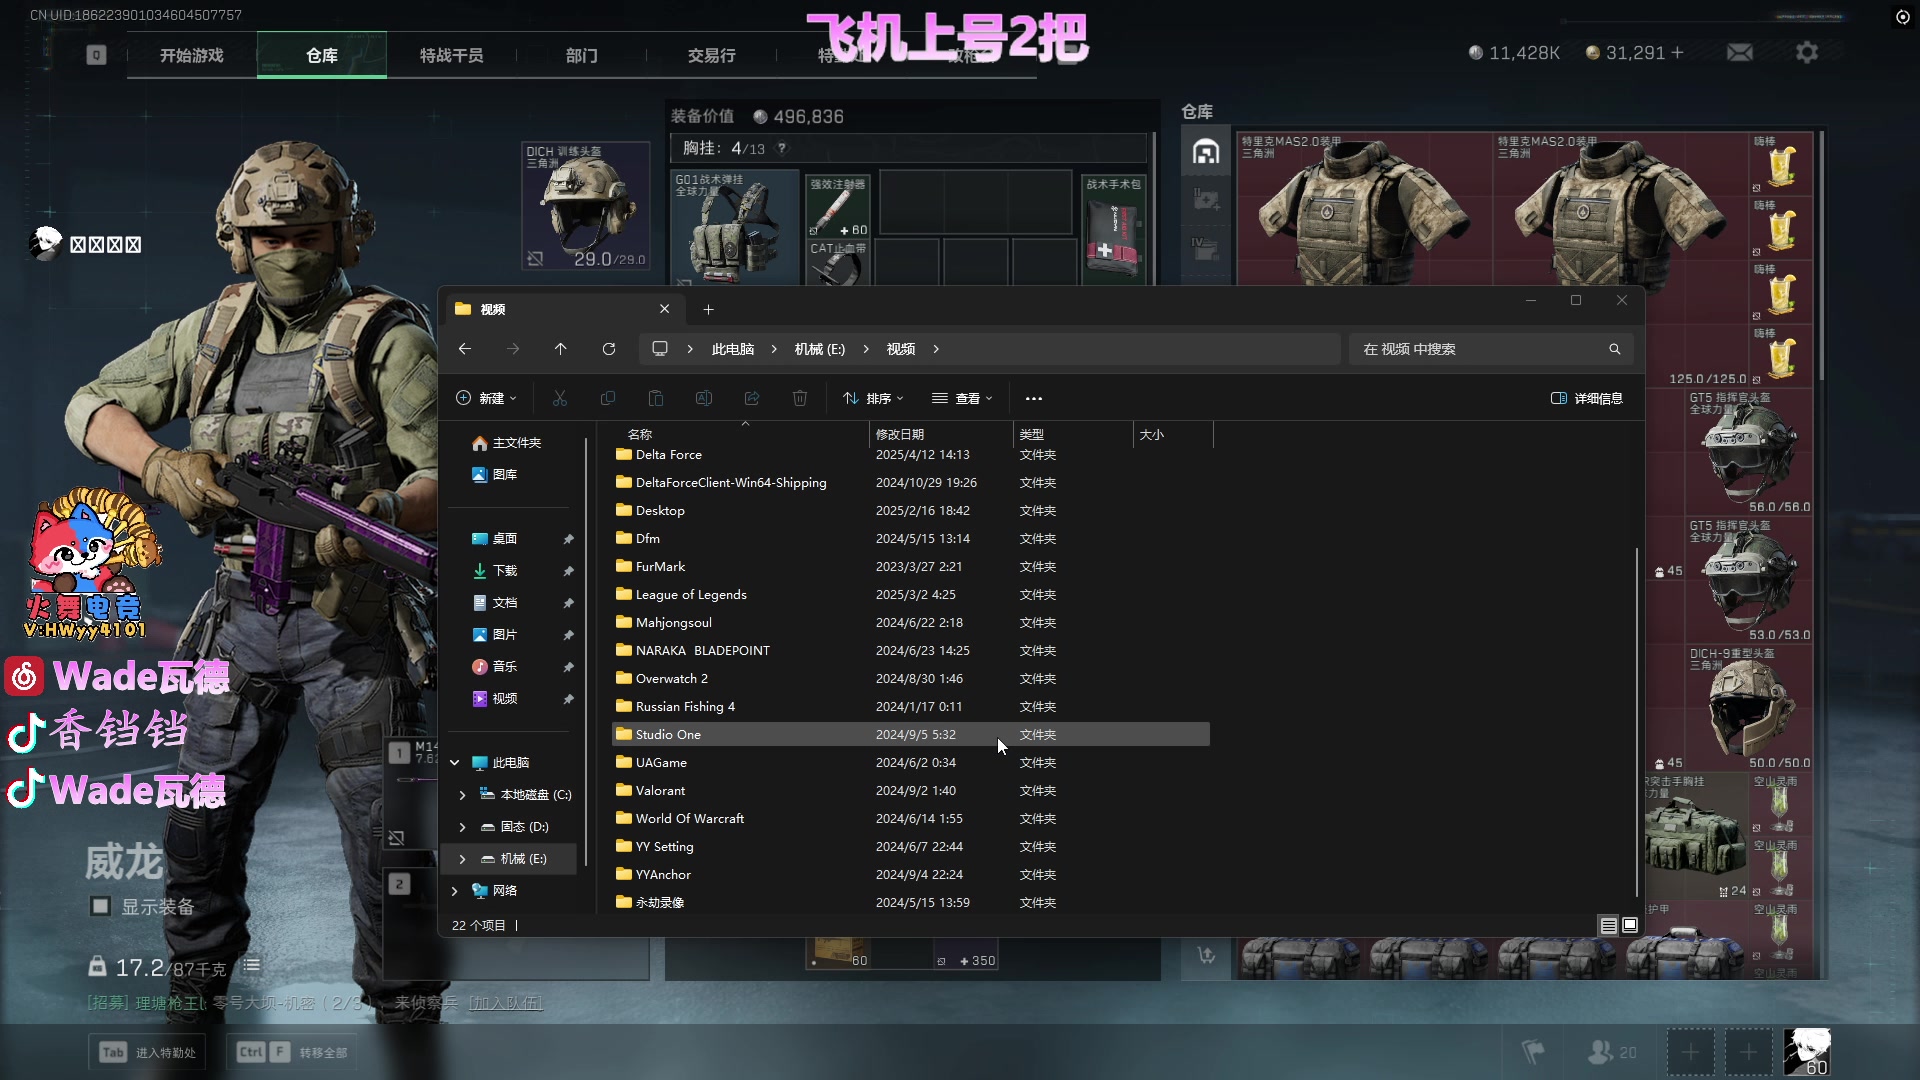
Task: Switch to details list view icon
Action: click(1608, 925)
